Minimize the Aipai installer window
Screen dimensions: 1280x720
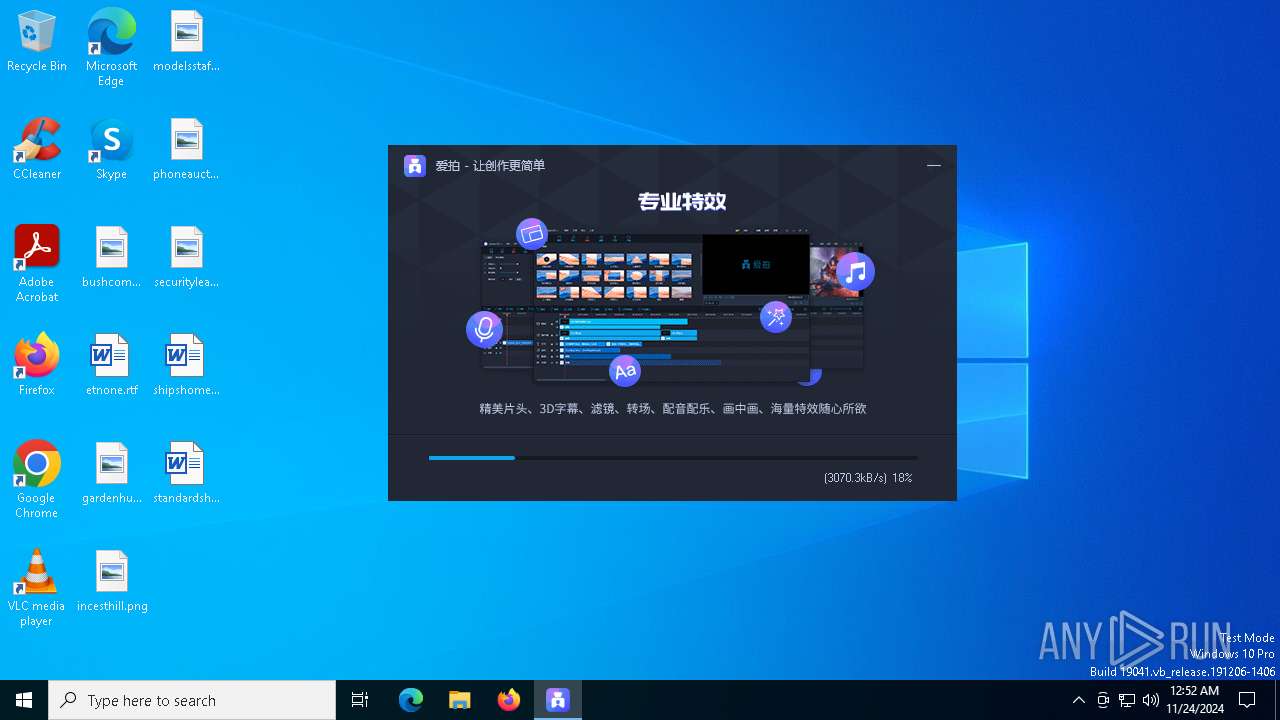tap(934, 166)
